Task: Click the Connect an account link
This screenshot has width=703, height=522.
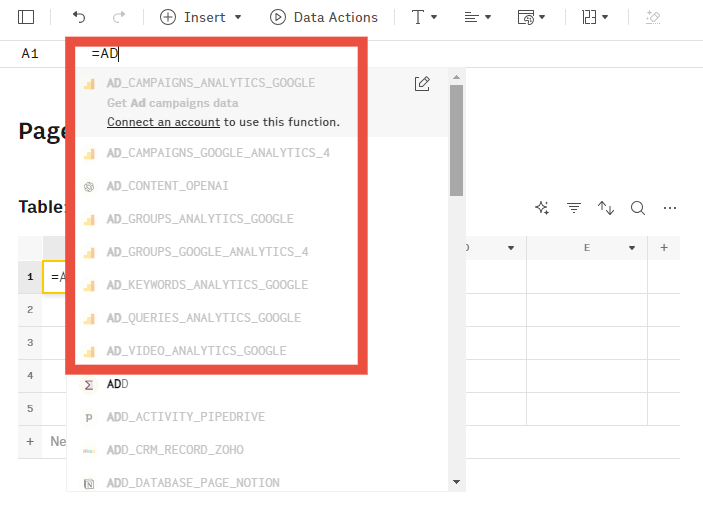Action: [x=163, y=122]
